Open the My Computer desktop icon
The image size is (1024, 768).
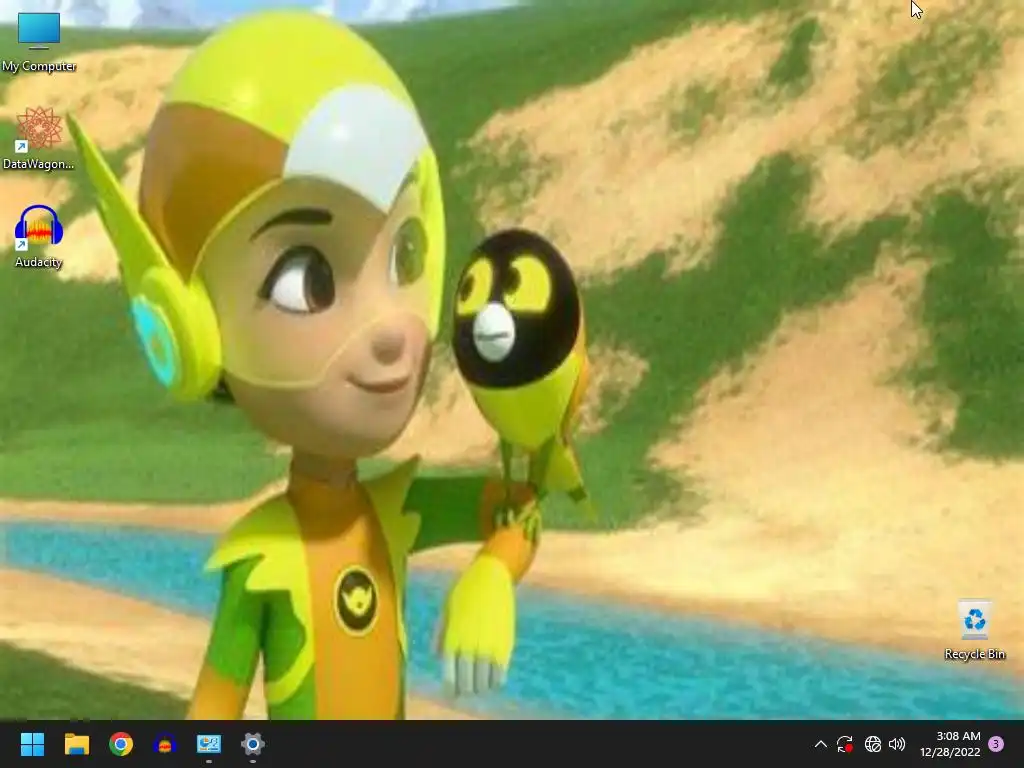39,42
